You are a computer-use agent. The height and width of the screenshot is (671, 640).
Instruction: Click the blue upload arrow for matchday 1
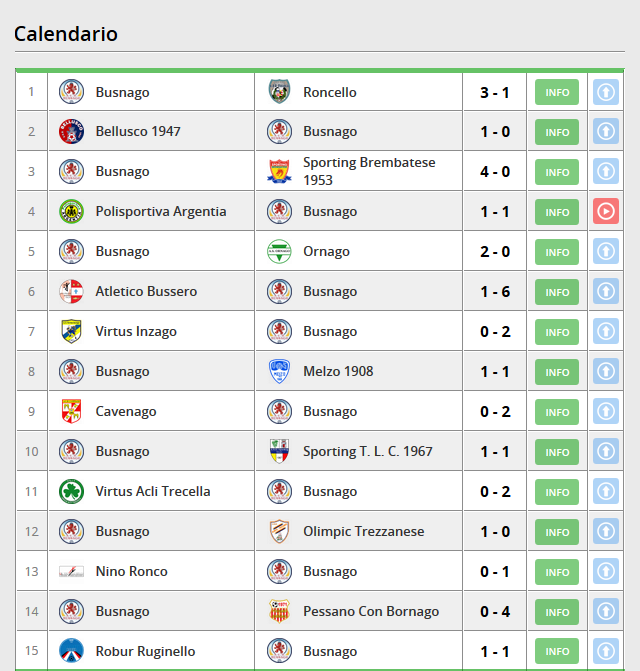tap(605, 92)
